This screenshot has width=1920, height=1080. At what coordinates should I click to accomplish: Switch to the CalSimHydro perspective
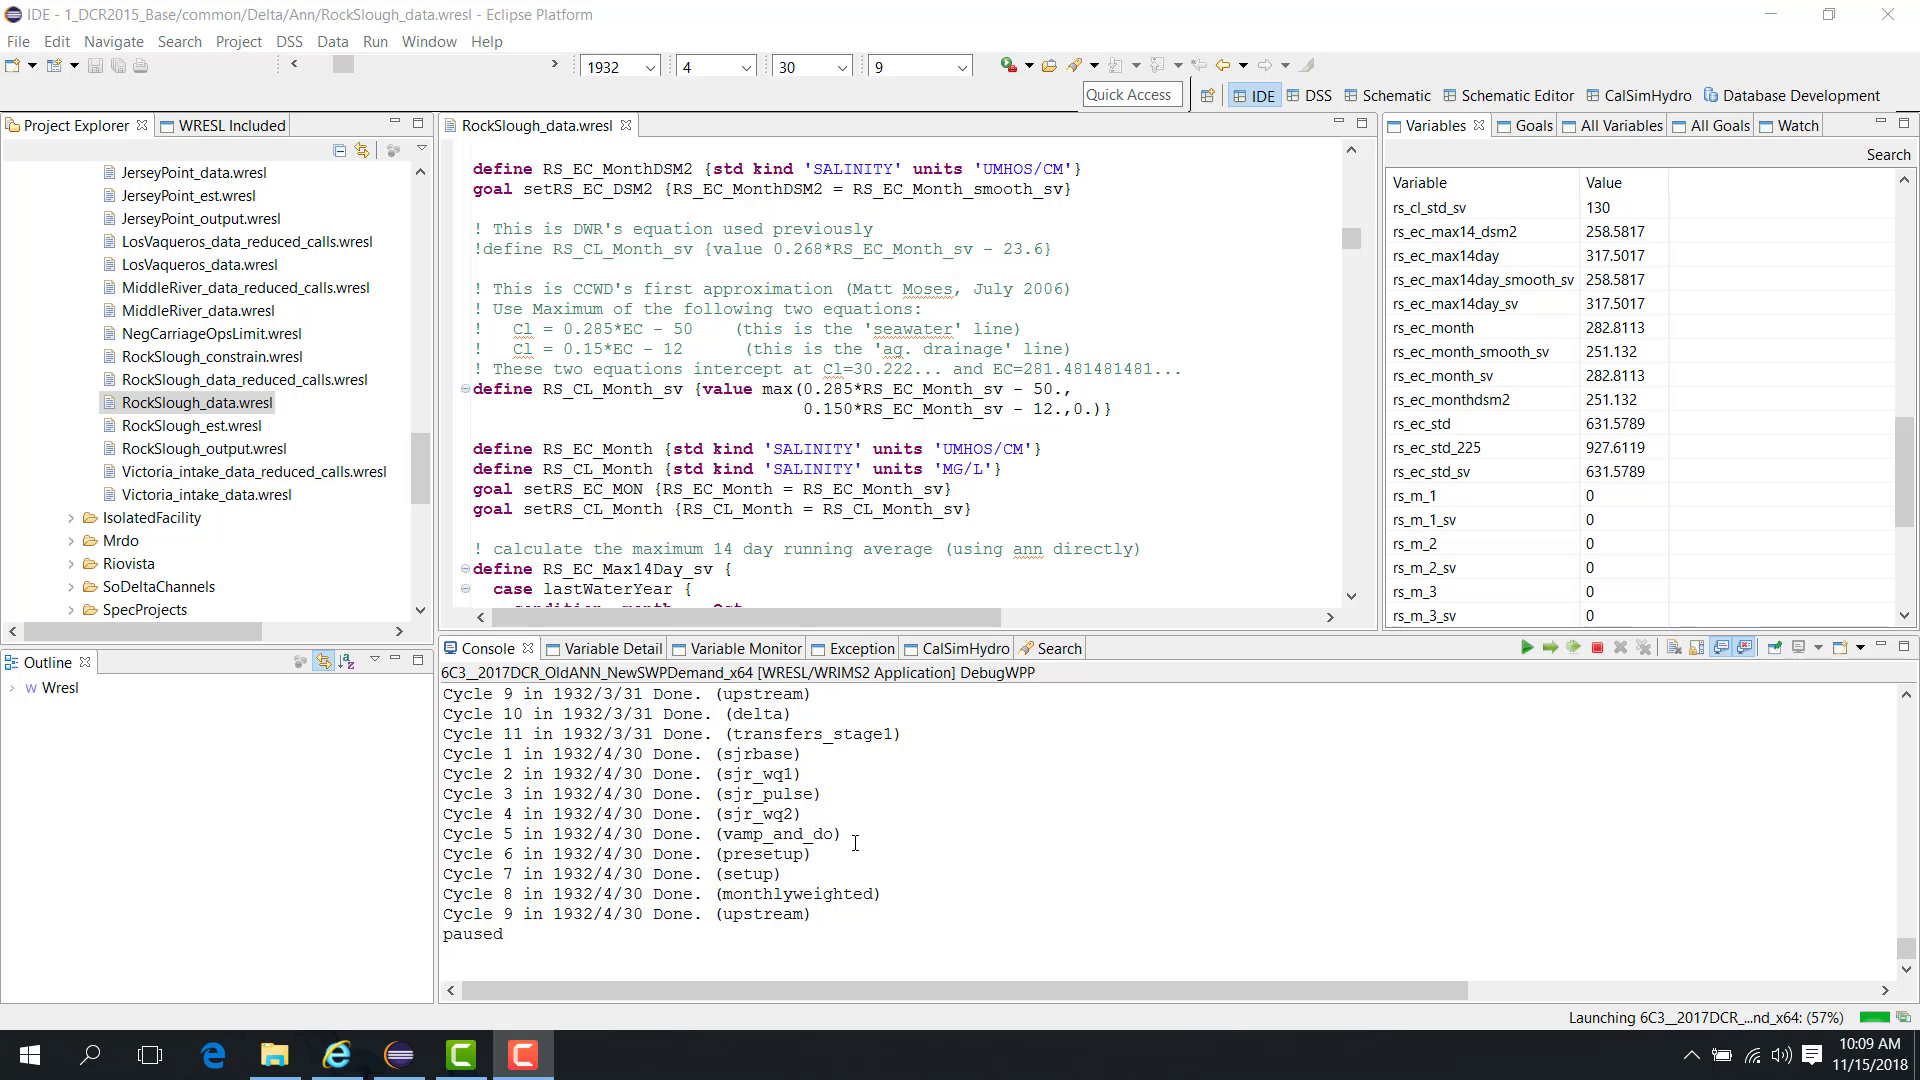pos(1638,96)
